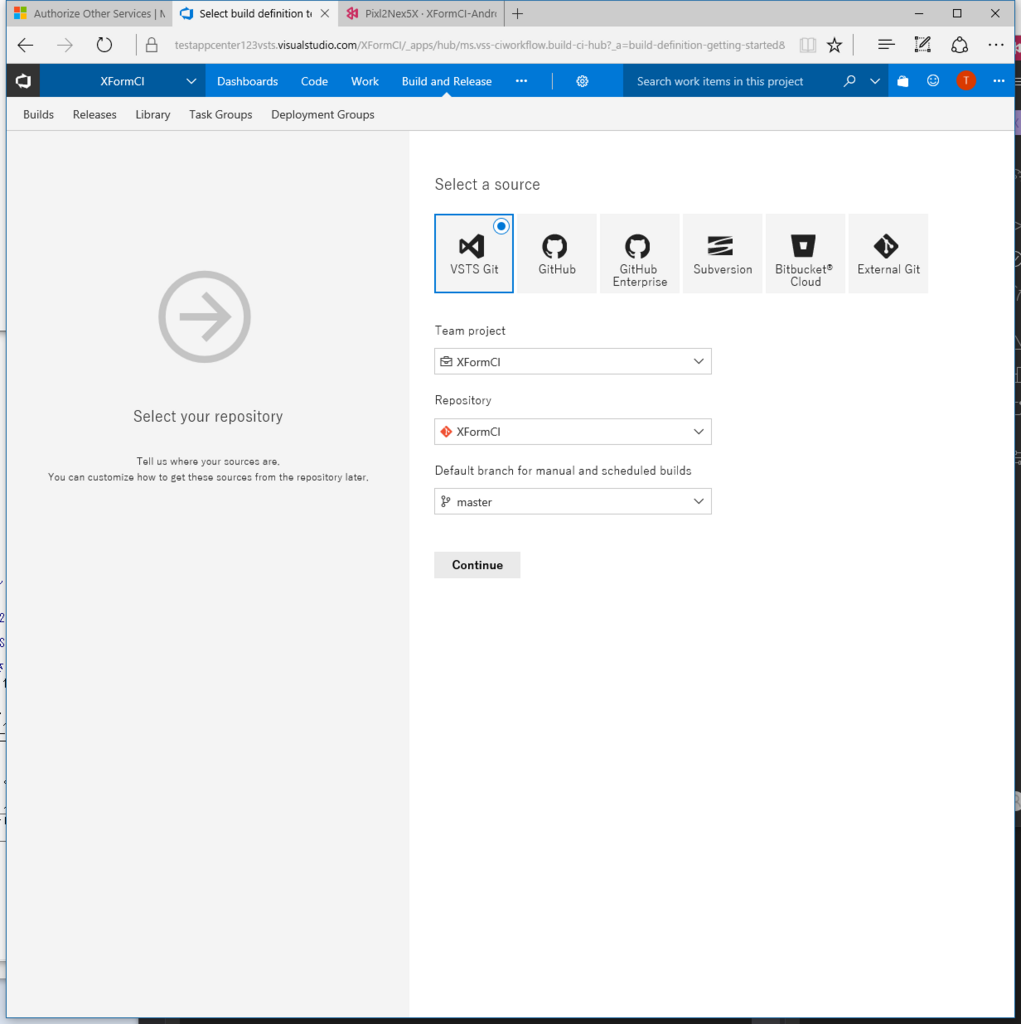Click the large arrow repository graphic
This screenshot has height=1024, width=1021.
[204, 317]
